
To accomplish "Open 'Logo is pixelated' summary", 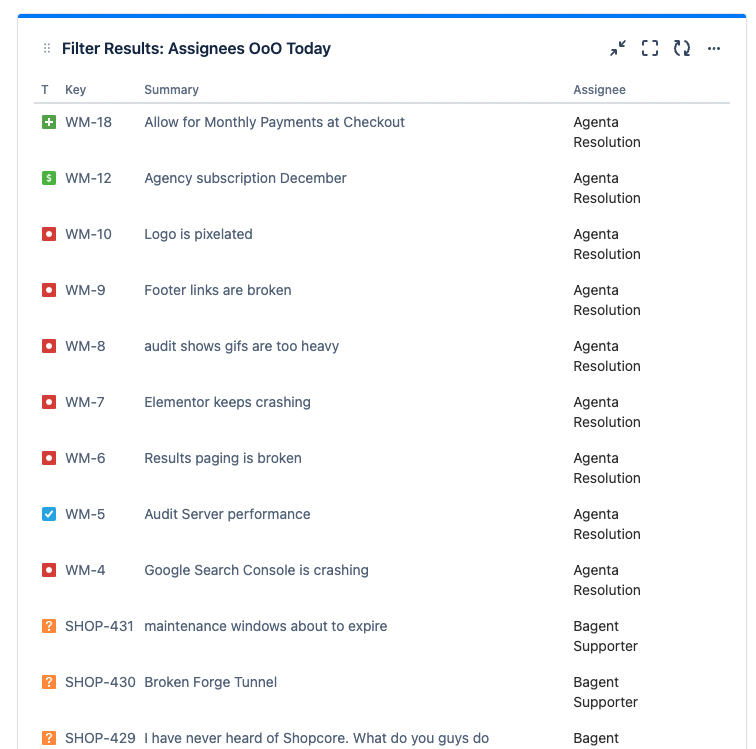I will click(198, 234).
